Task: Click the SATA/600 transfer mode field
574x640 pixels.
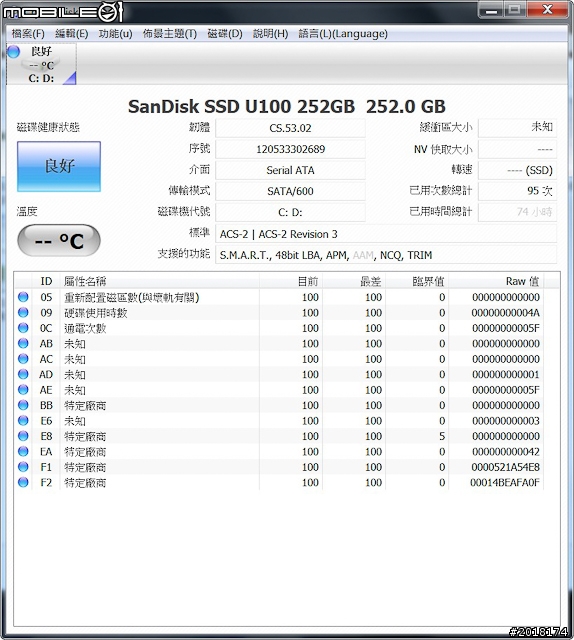Action: (x=290, y=191)
